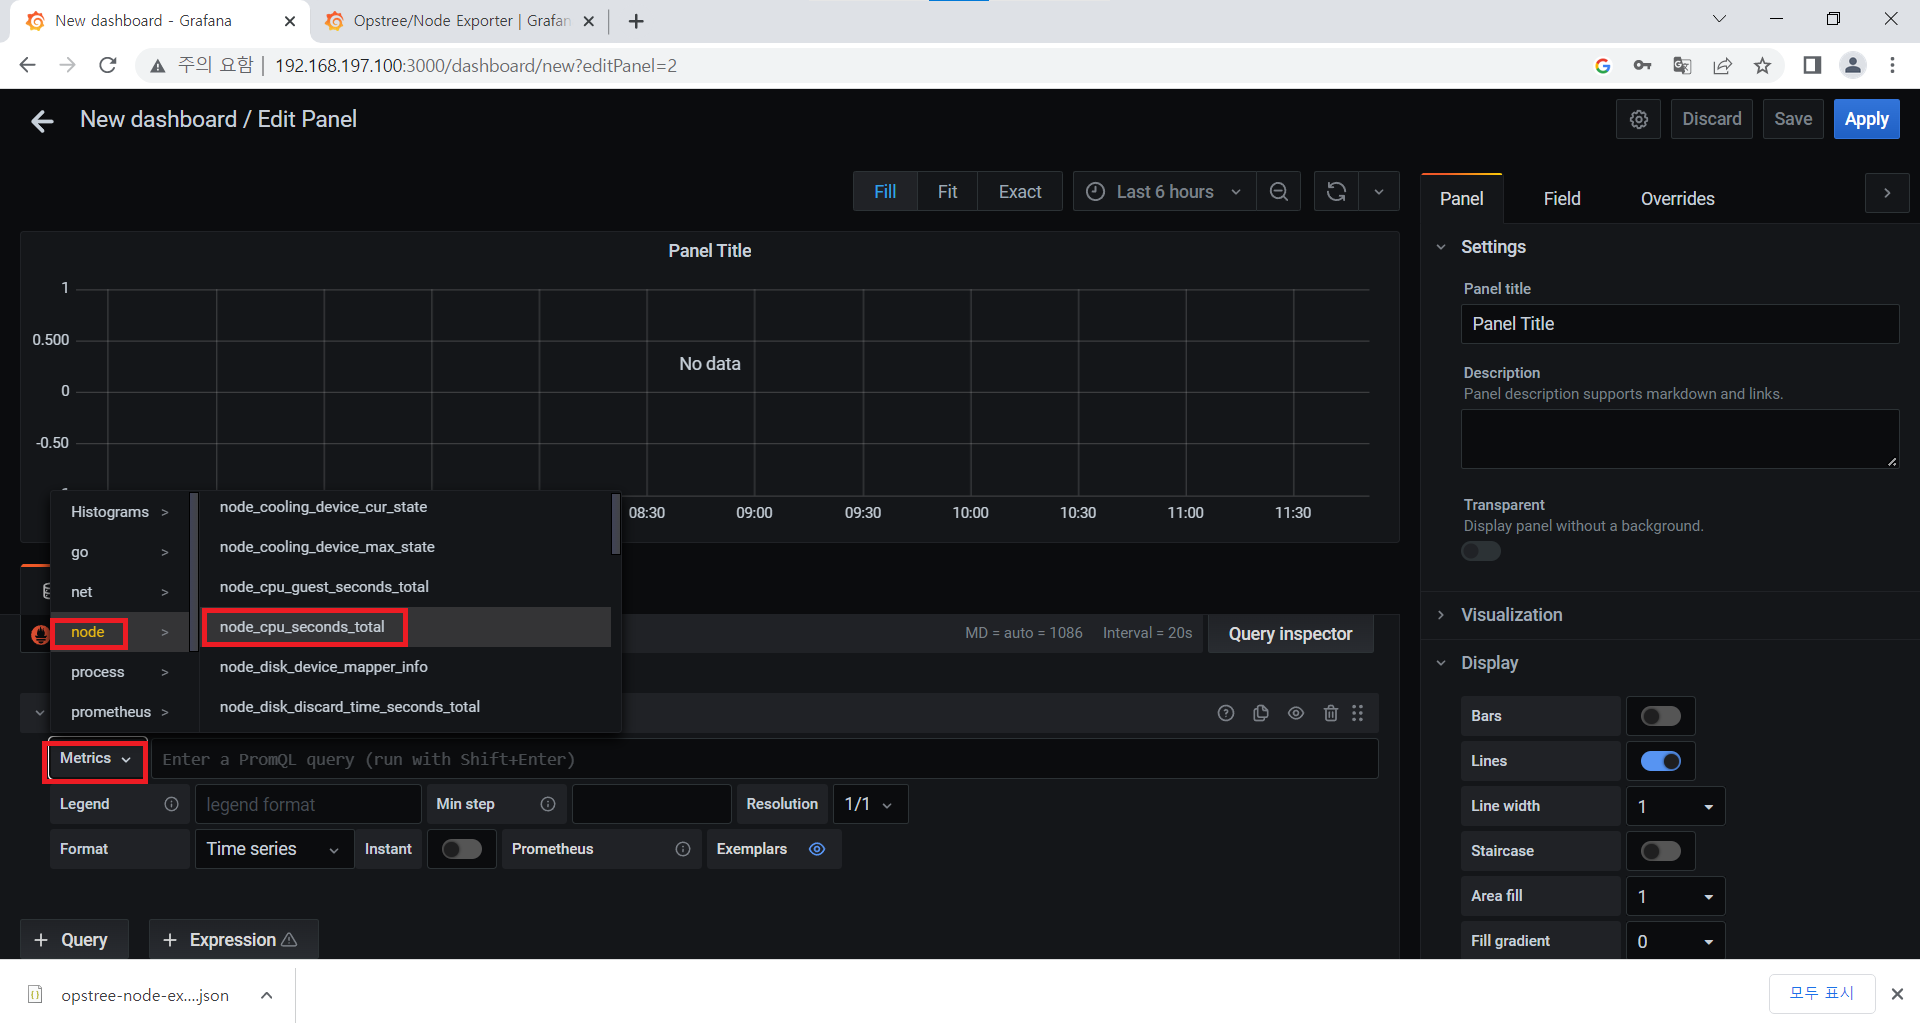Click the Save button

pyautogui.click(x=1793, y=119)
